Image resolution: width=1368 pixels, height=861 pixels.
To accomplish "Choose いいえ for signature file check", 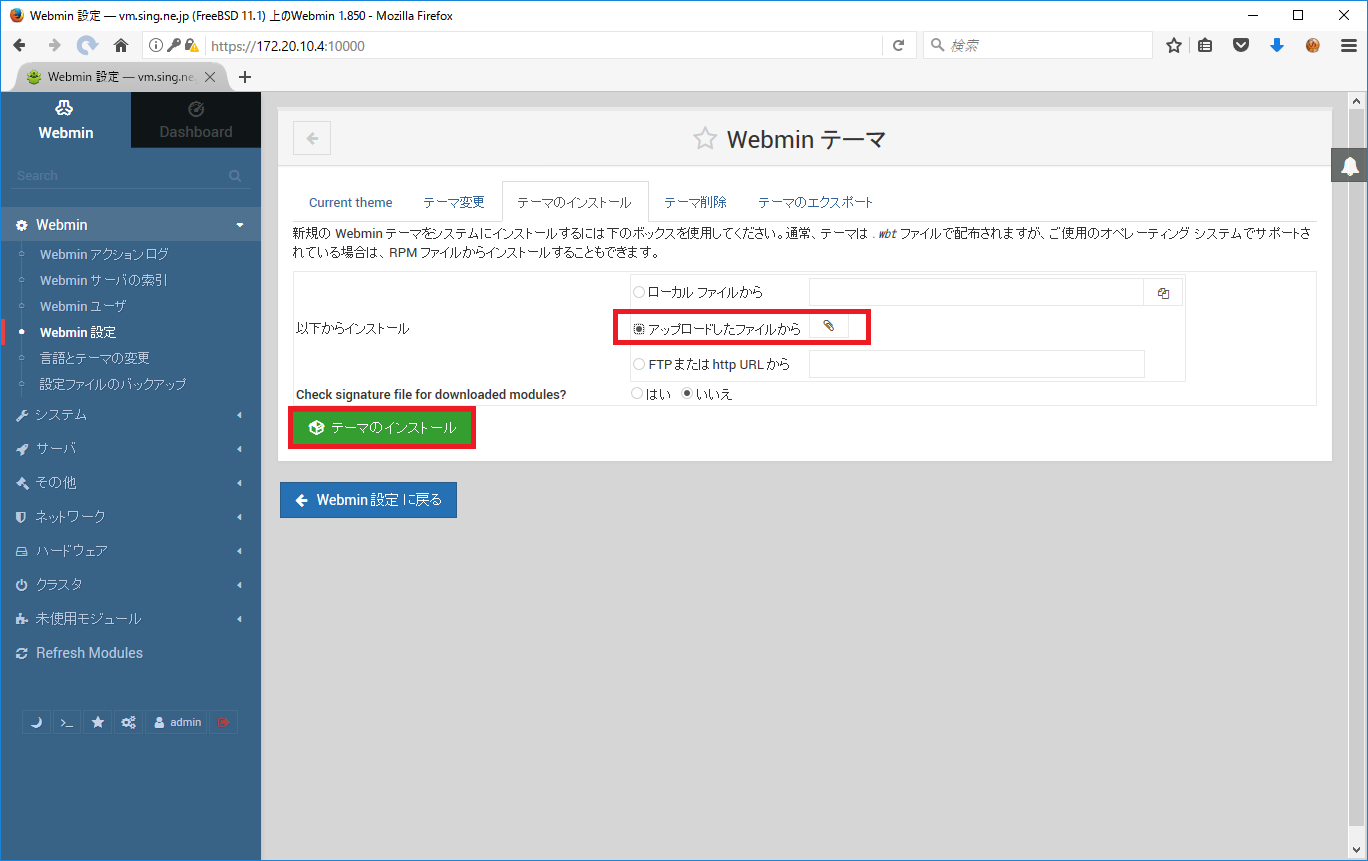I will click(687, 394).
